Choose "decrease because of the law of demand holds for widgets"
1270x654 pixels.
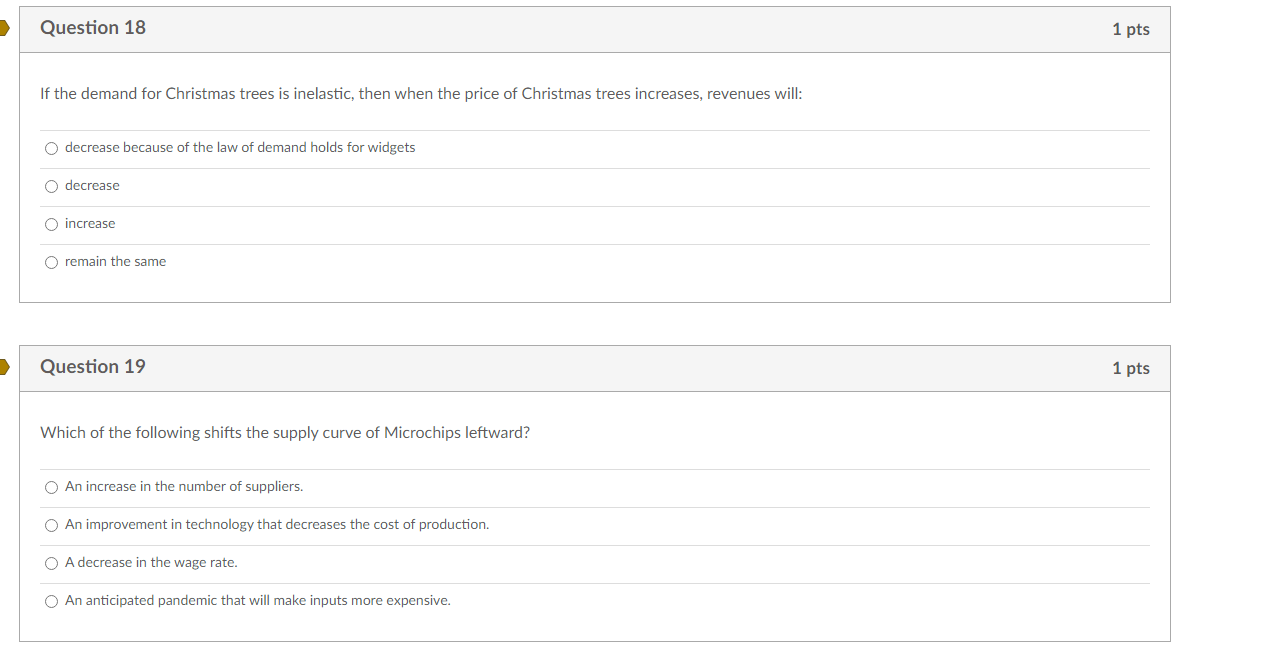pyautogui.click(x=51, y=148)
